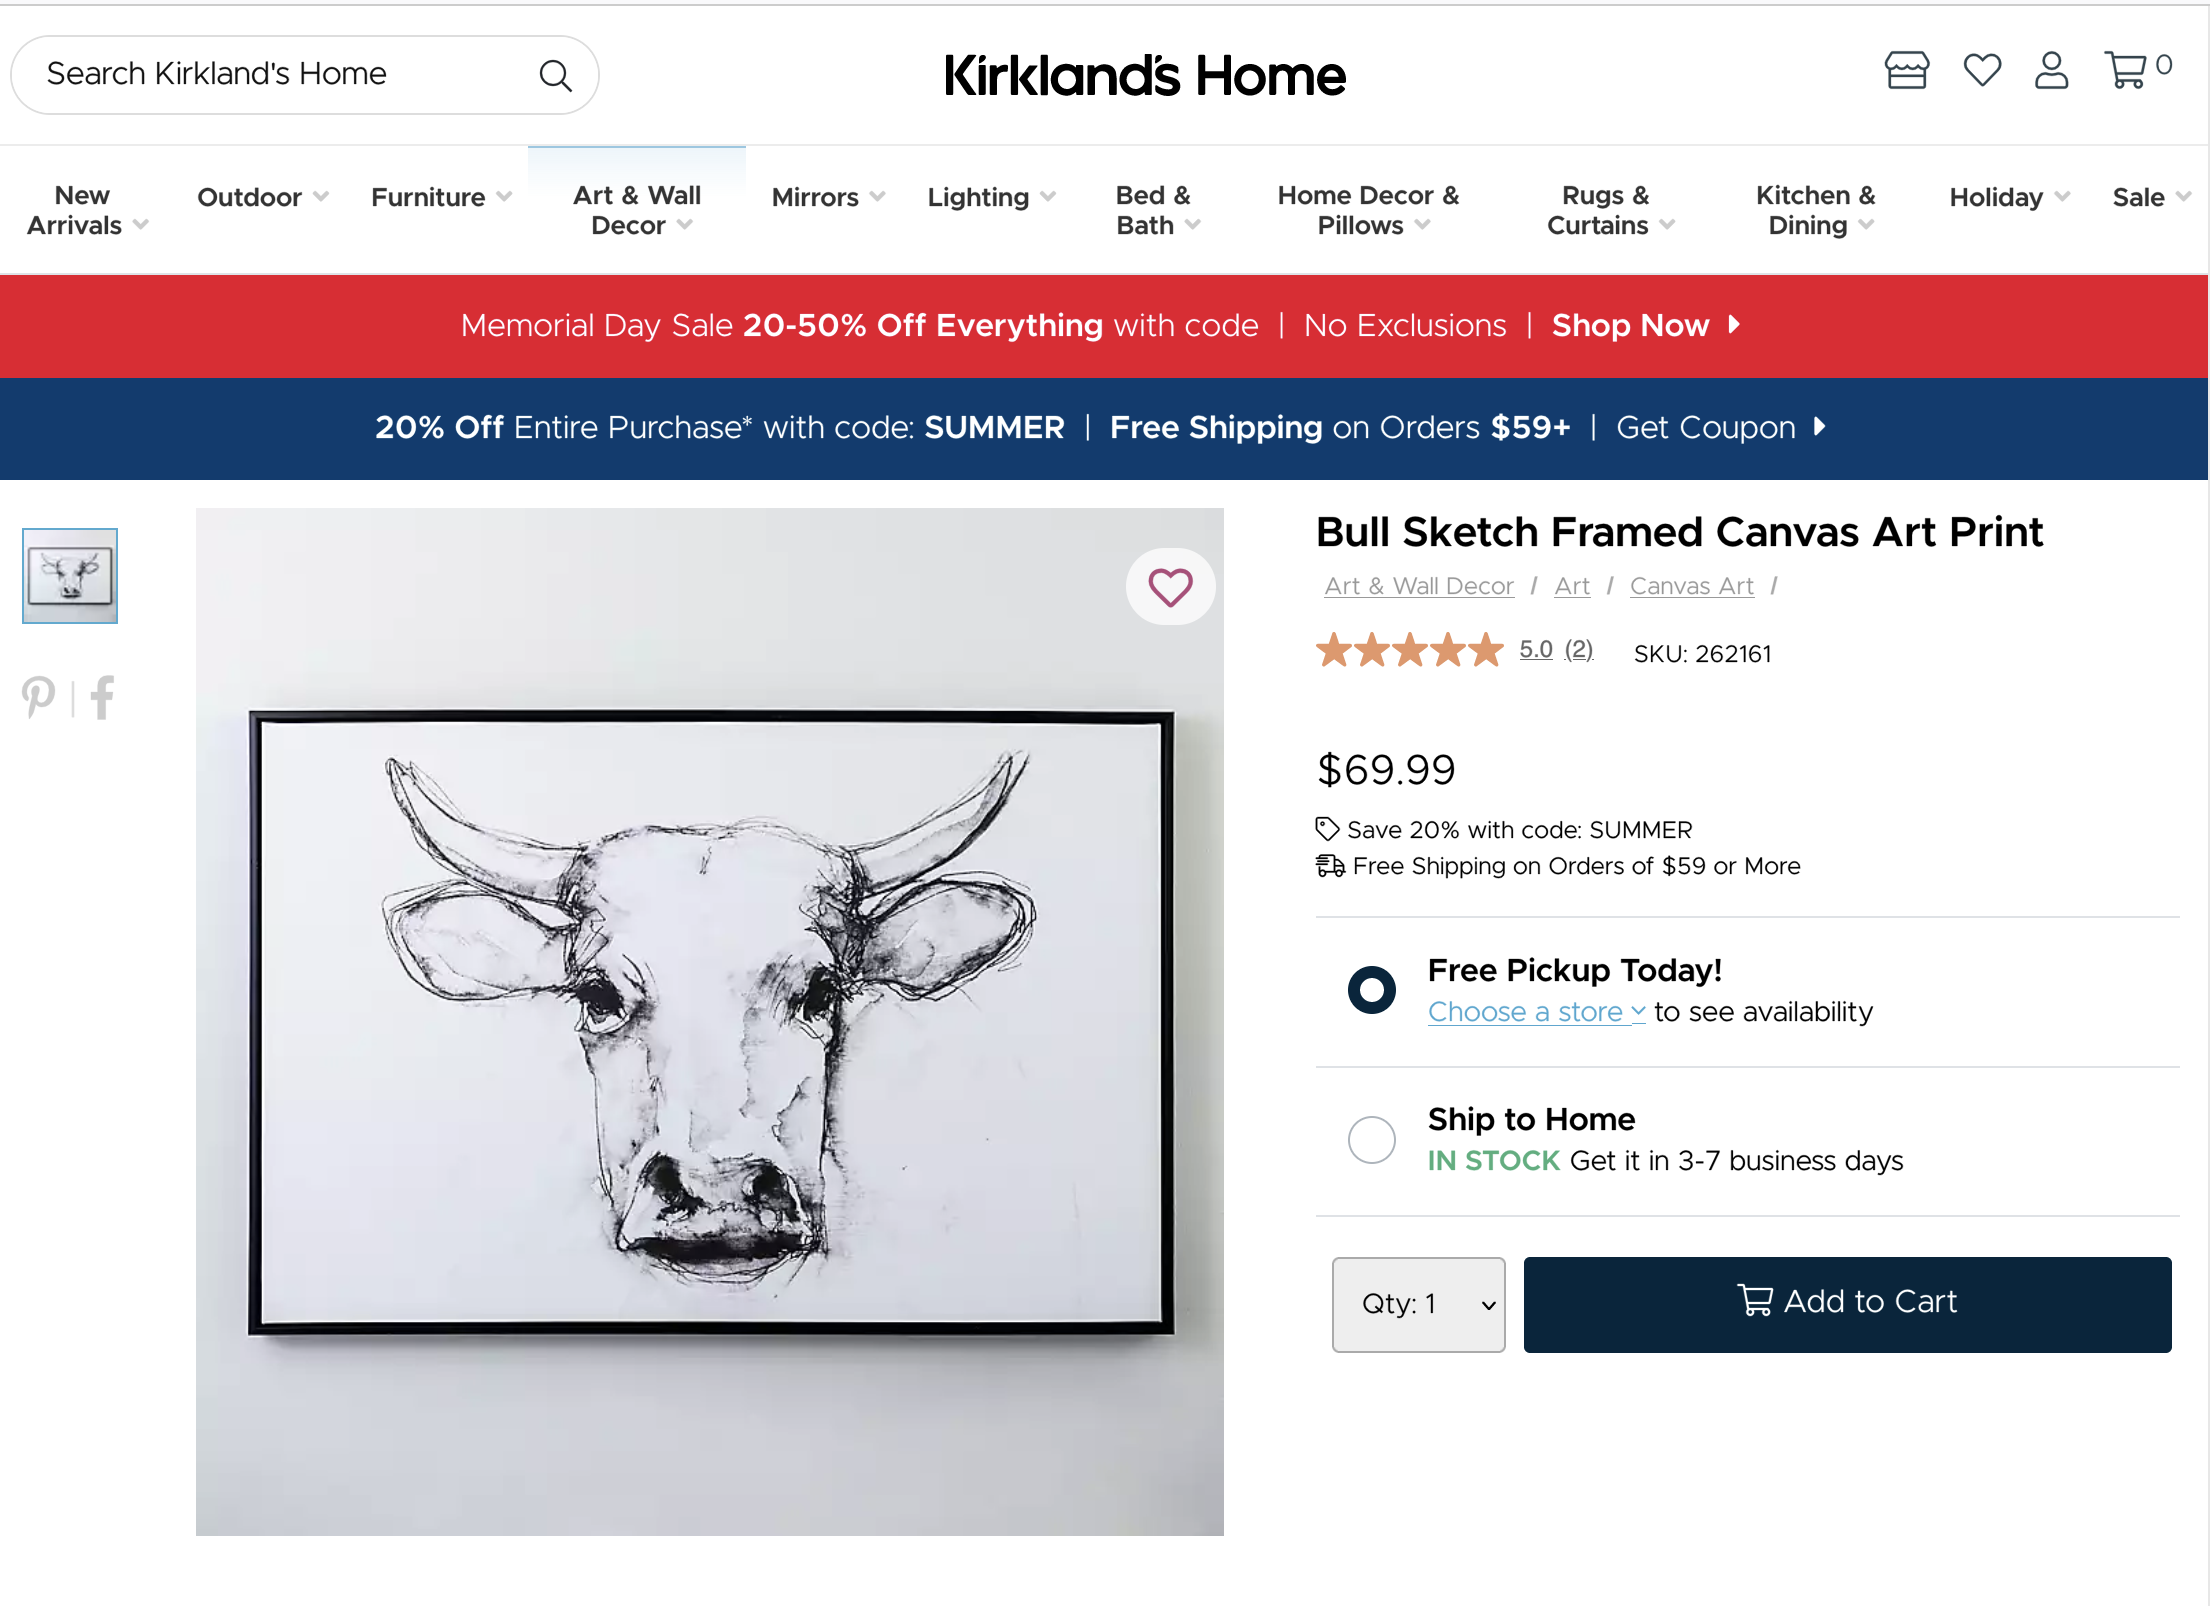Select Ship to Home radio button

click(1371, 1139)
